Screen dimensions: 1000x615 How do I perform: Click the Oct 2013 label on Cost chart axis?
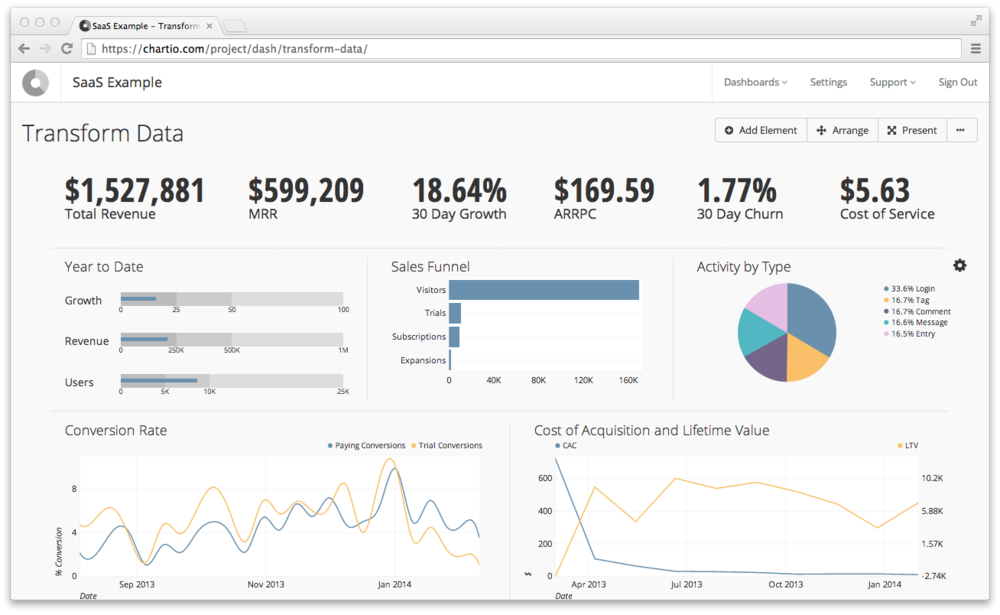click(785, 584)
